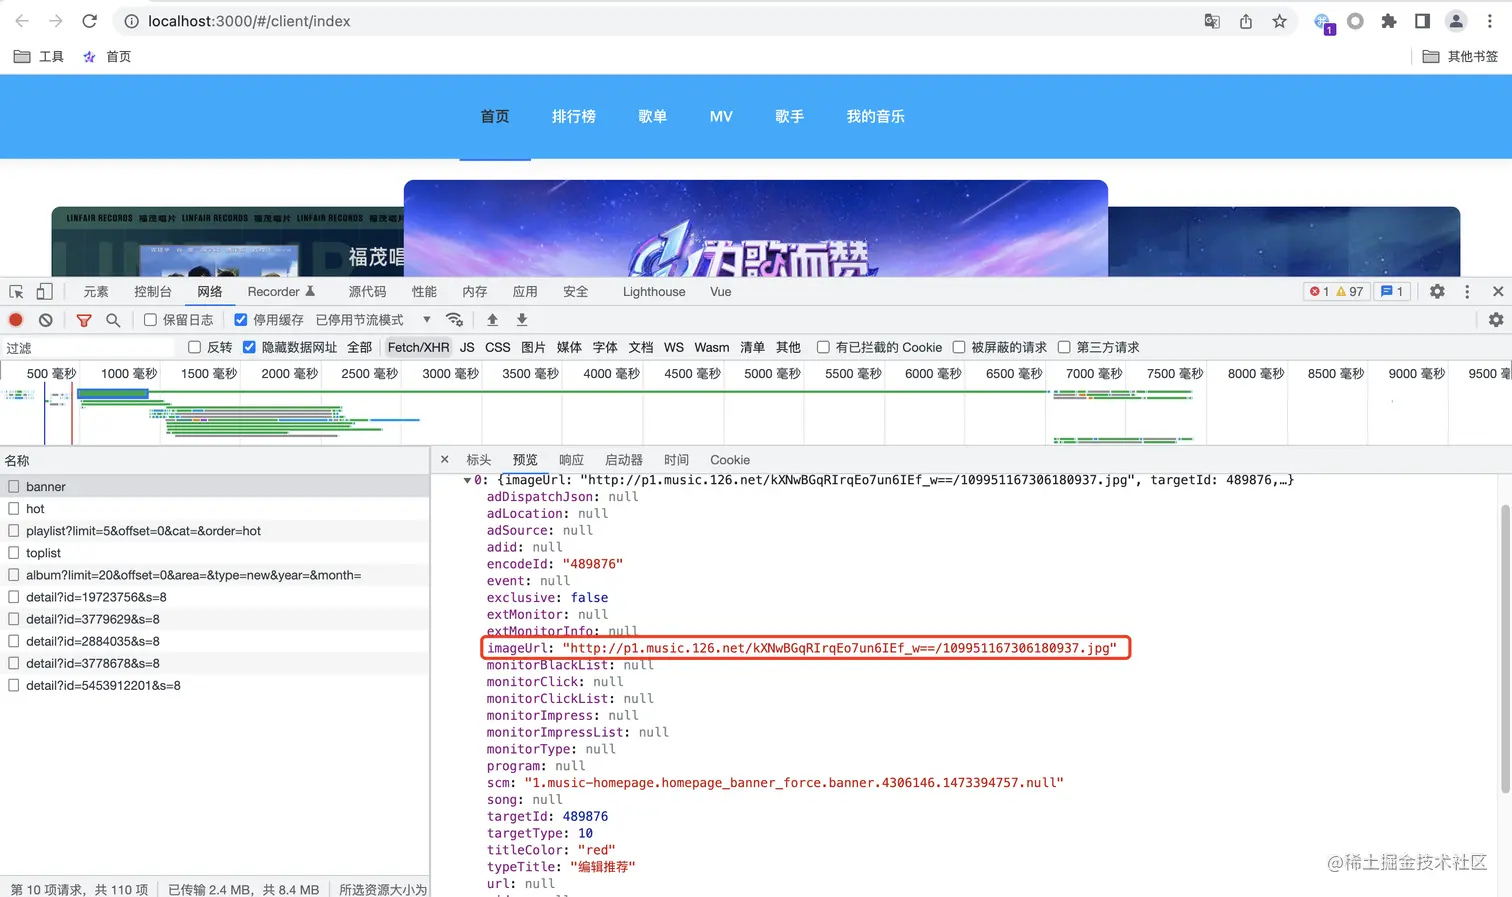Viewport: 1512px width, 897px height.
Task: Click the browser forward arrow
Action: (56, 21)
